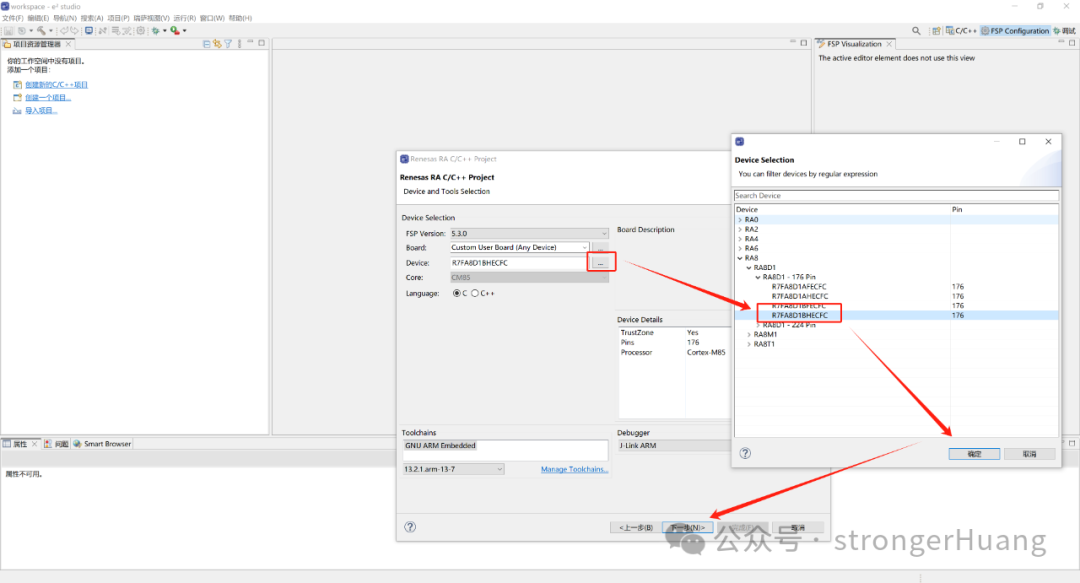
Task: Click the filter funnel icon in project explorer
Action: click(x=228, y=44)
